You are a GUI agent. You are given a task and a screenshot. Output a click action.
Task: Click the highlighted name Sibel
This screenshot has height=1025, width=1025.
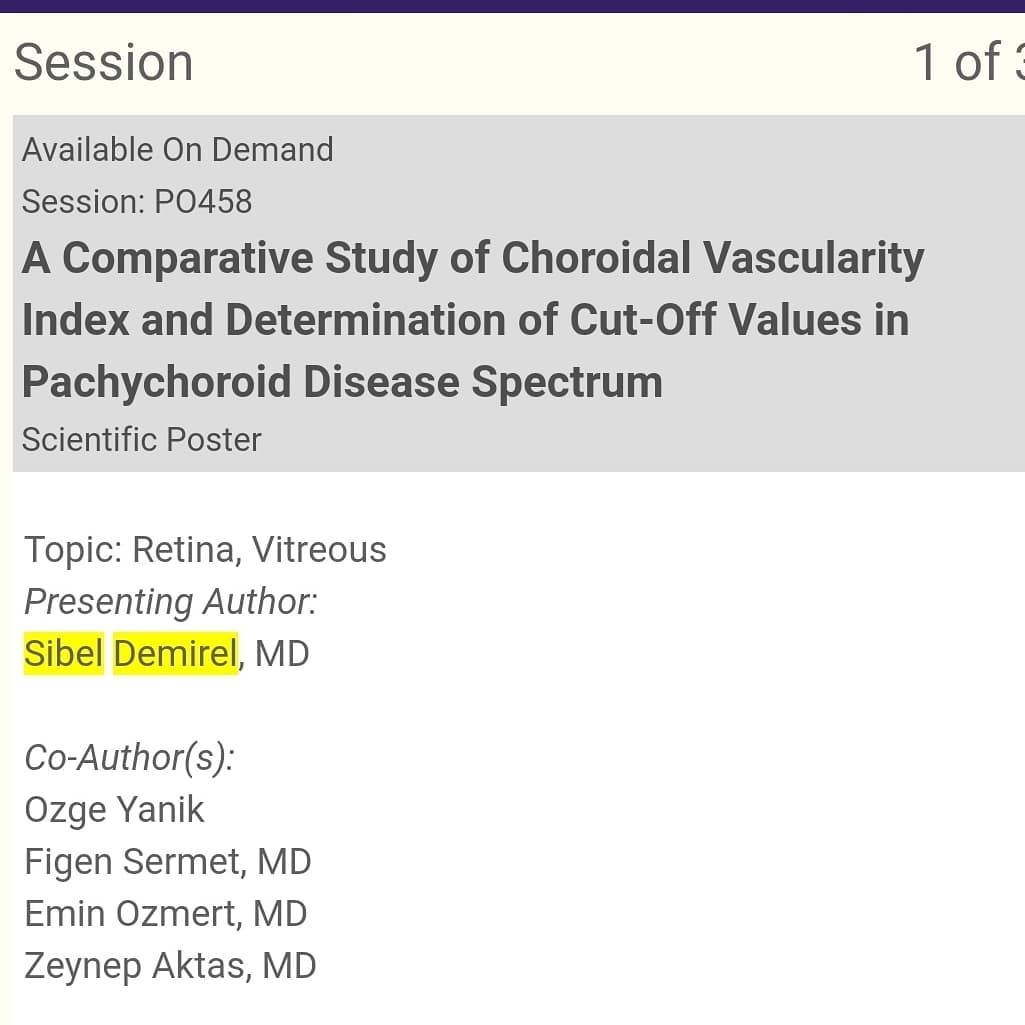click(63, 653)
